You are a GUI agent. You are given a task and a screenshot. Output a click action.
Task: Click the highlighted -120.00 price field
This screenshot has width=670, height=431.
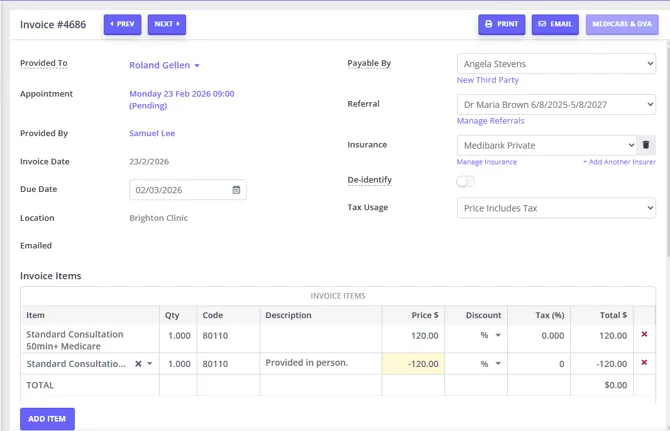click(x=413, y=364)
